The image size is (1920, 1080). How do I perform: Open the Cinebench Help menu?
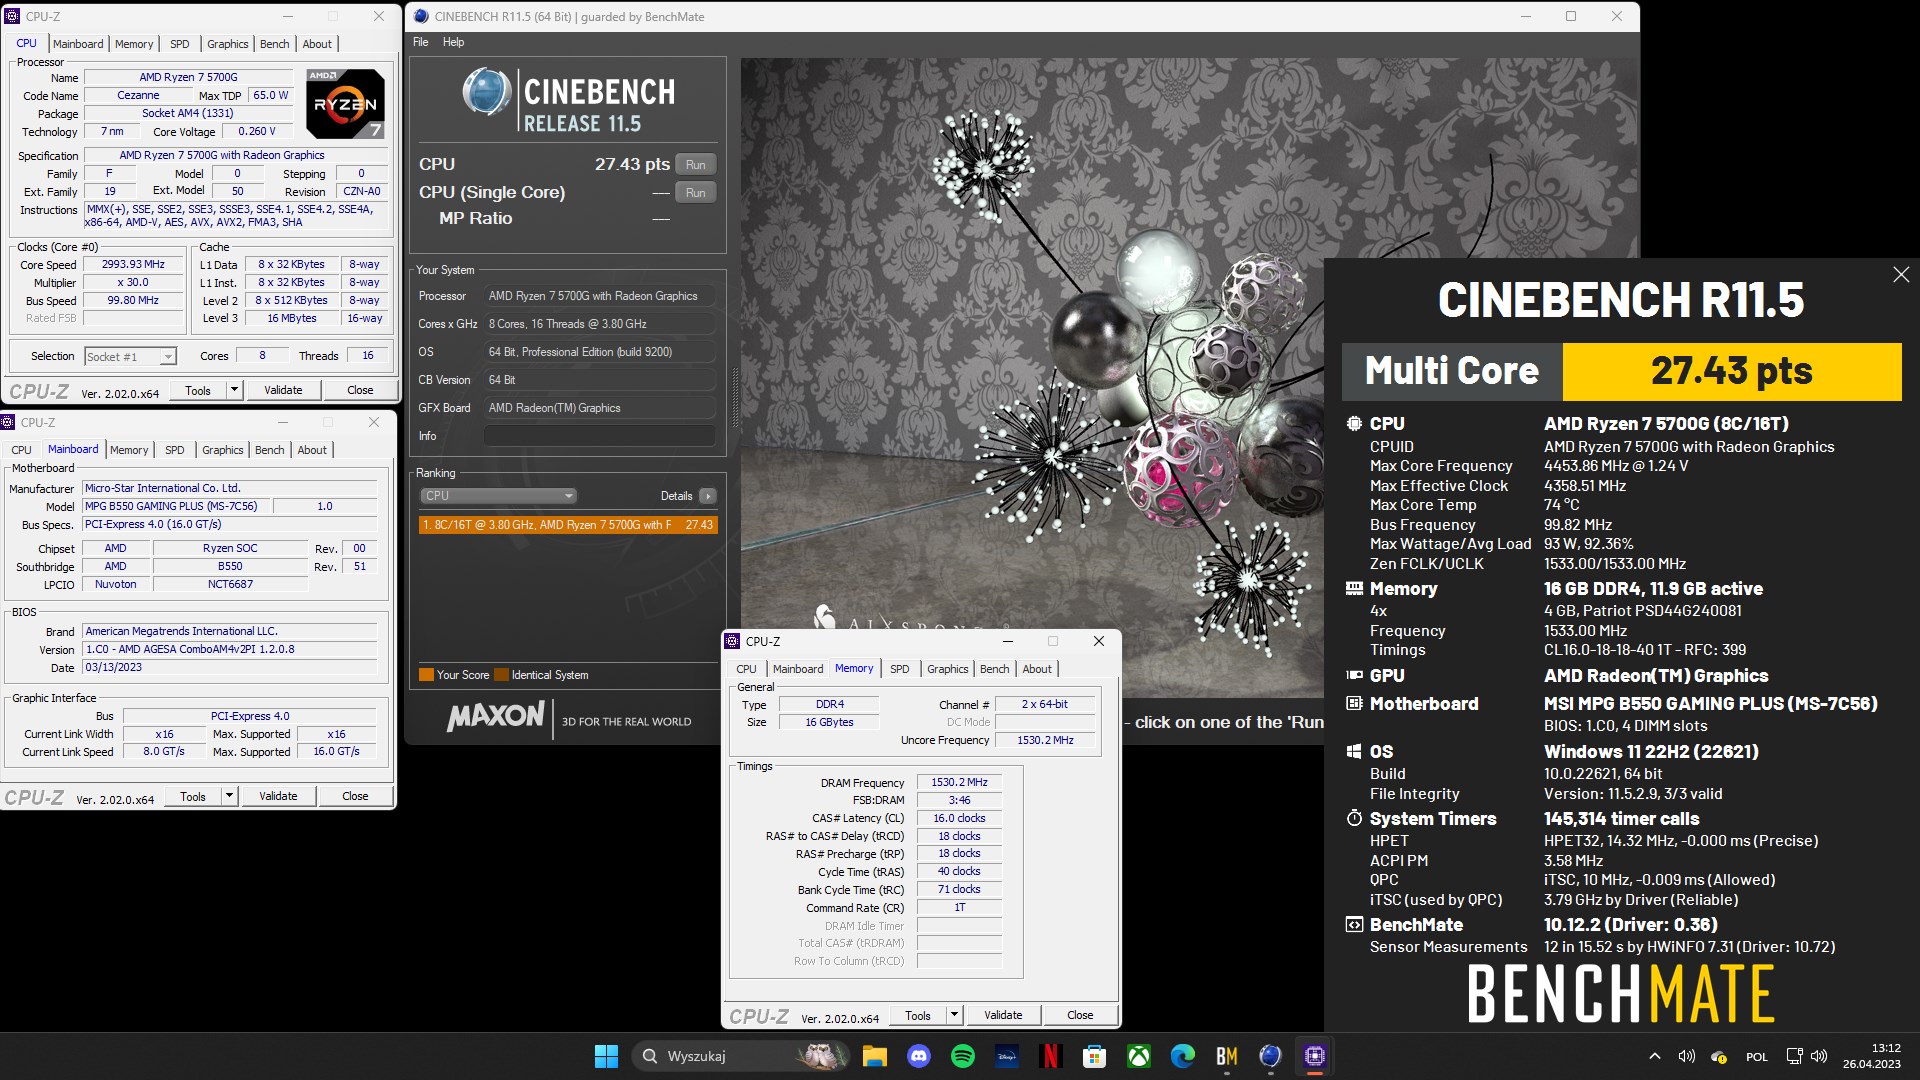point(453,42)
